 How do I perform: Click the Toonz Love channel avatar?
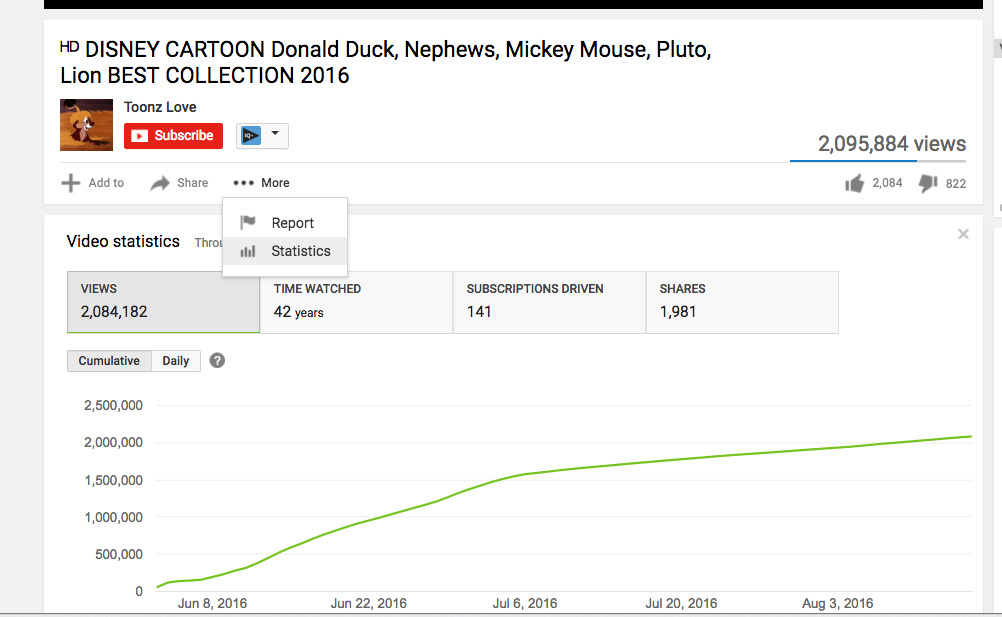click(86, 125)
